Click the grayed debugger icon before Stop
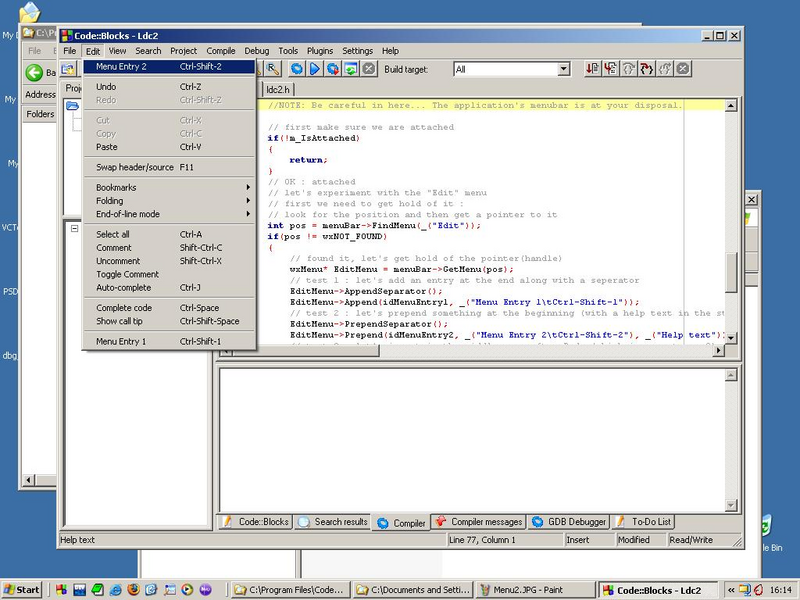This screenshot has width=800, height=600. coord(665,68)
